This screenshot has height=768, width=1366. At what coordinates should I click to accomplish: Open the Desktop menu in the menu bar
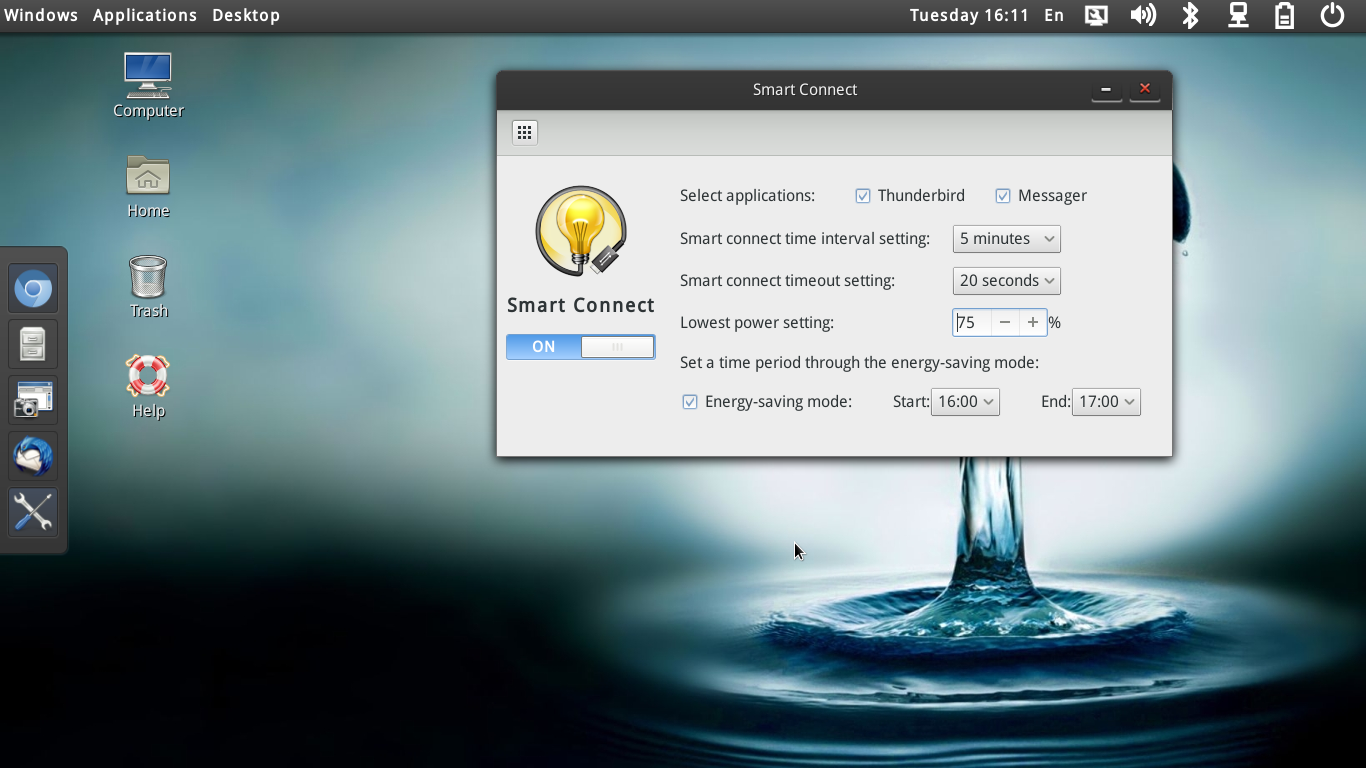pos(245,15)
